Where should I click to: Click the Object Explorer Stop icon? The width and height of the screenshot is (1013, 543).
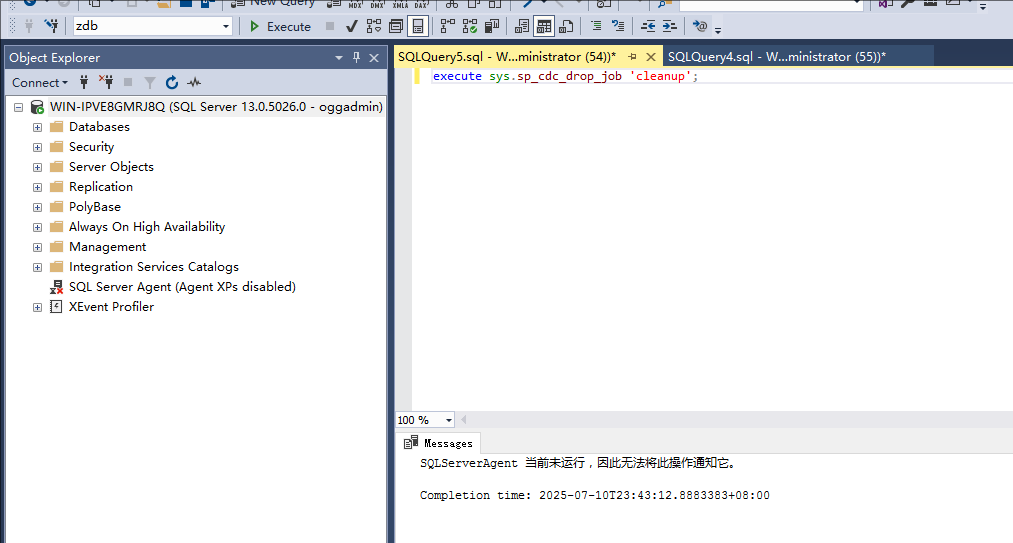128,82
